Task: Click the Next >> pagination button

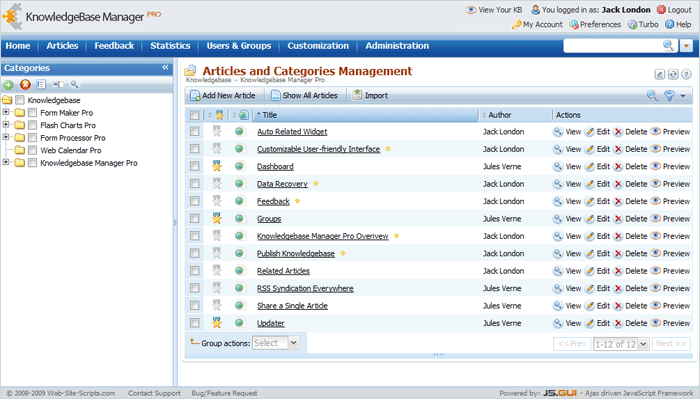Action: (671, 344)
